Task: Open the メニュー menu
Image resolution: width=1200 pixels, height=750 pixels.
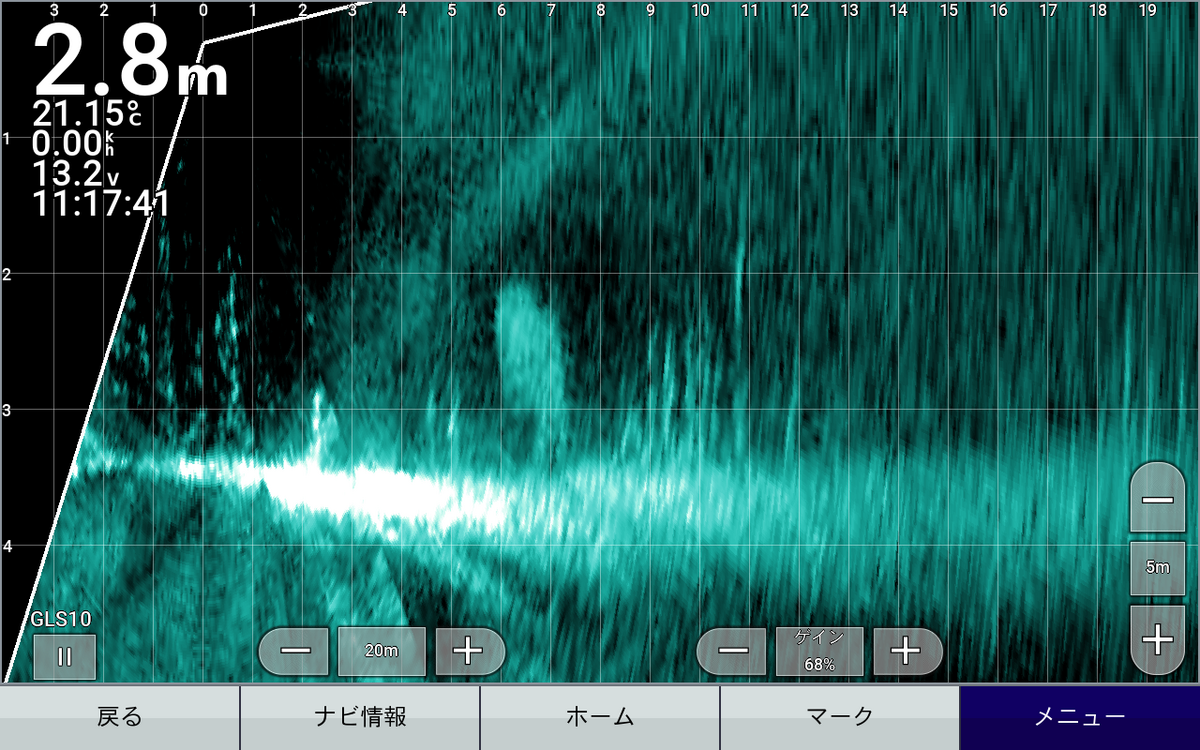Action: pyautogui.click(x=1080, y=717)
